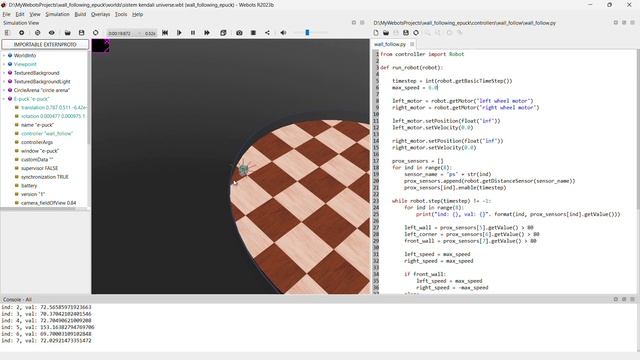This screenshot has height=360, width=640.
Task: Click the simulation time display field
Action: (x=131, y=33)
